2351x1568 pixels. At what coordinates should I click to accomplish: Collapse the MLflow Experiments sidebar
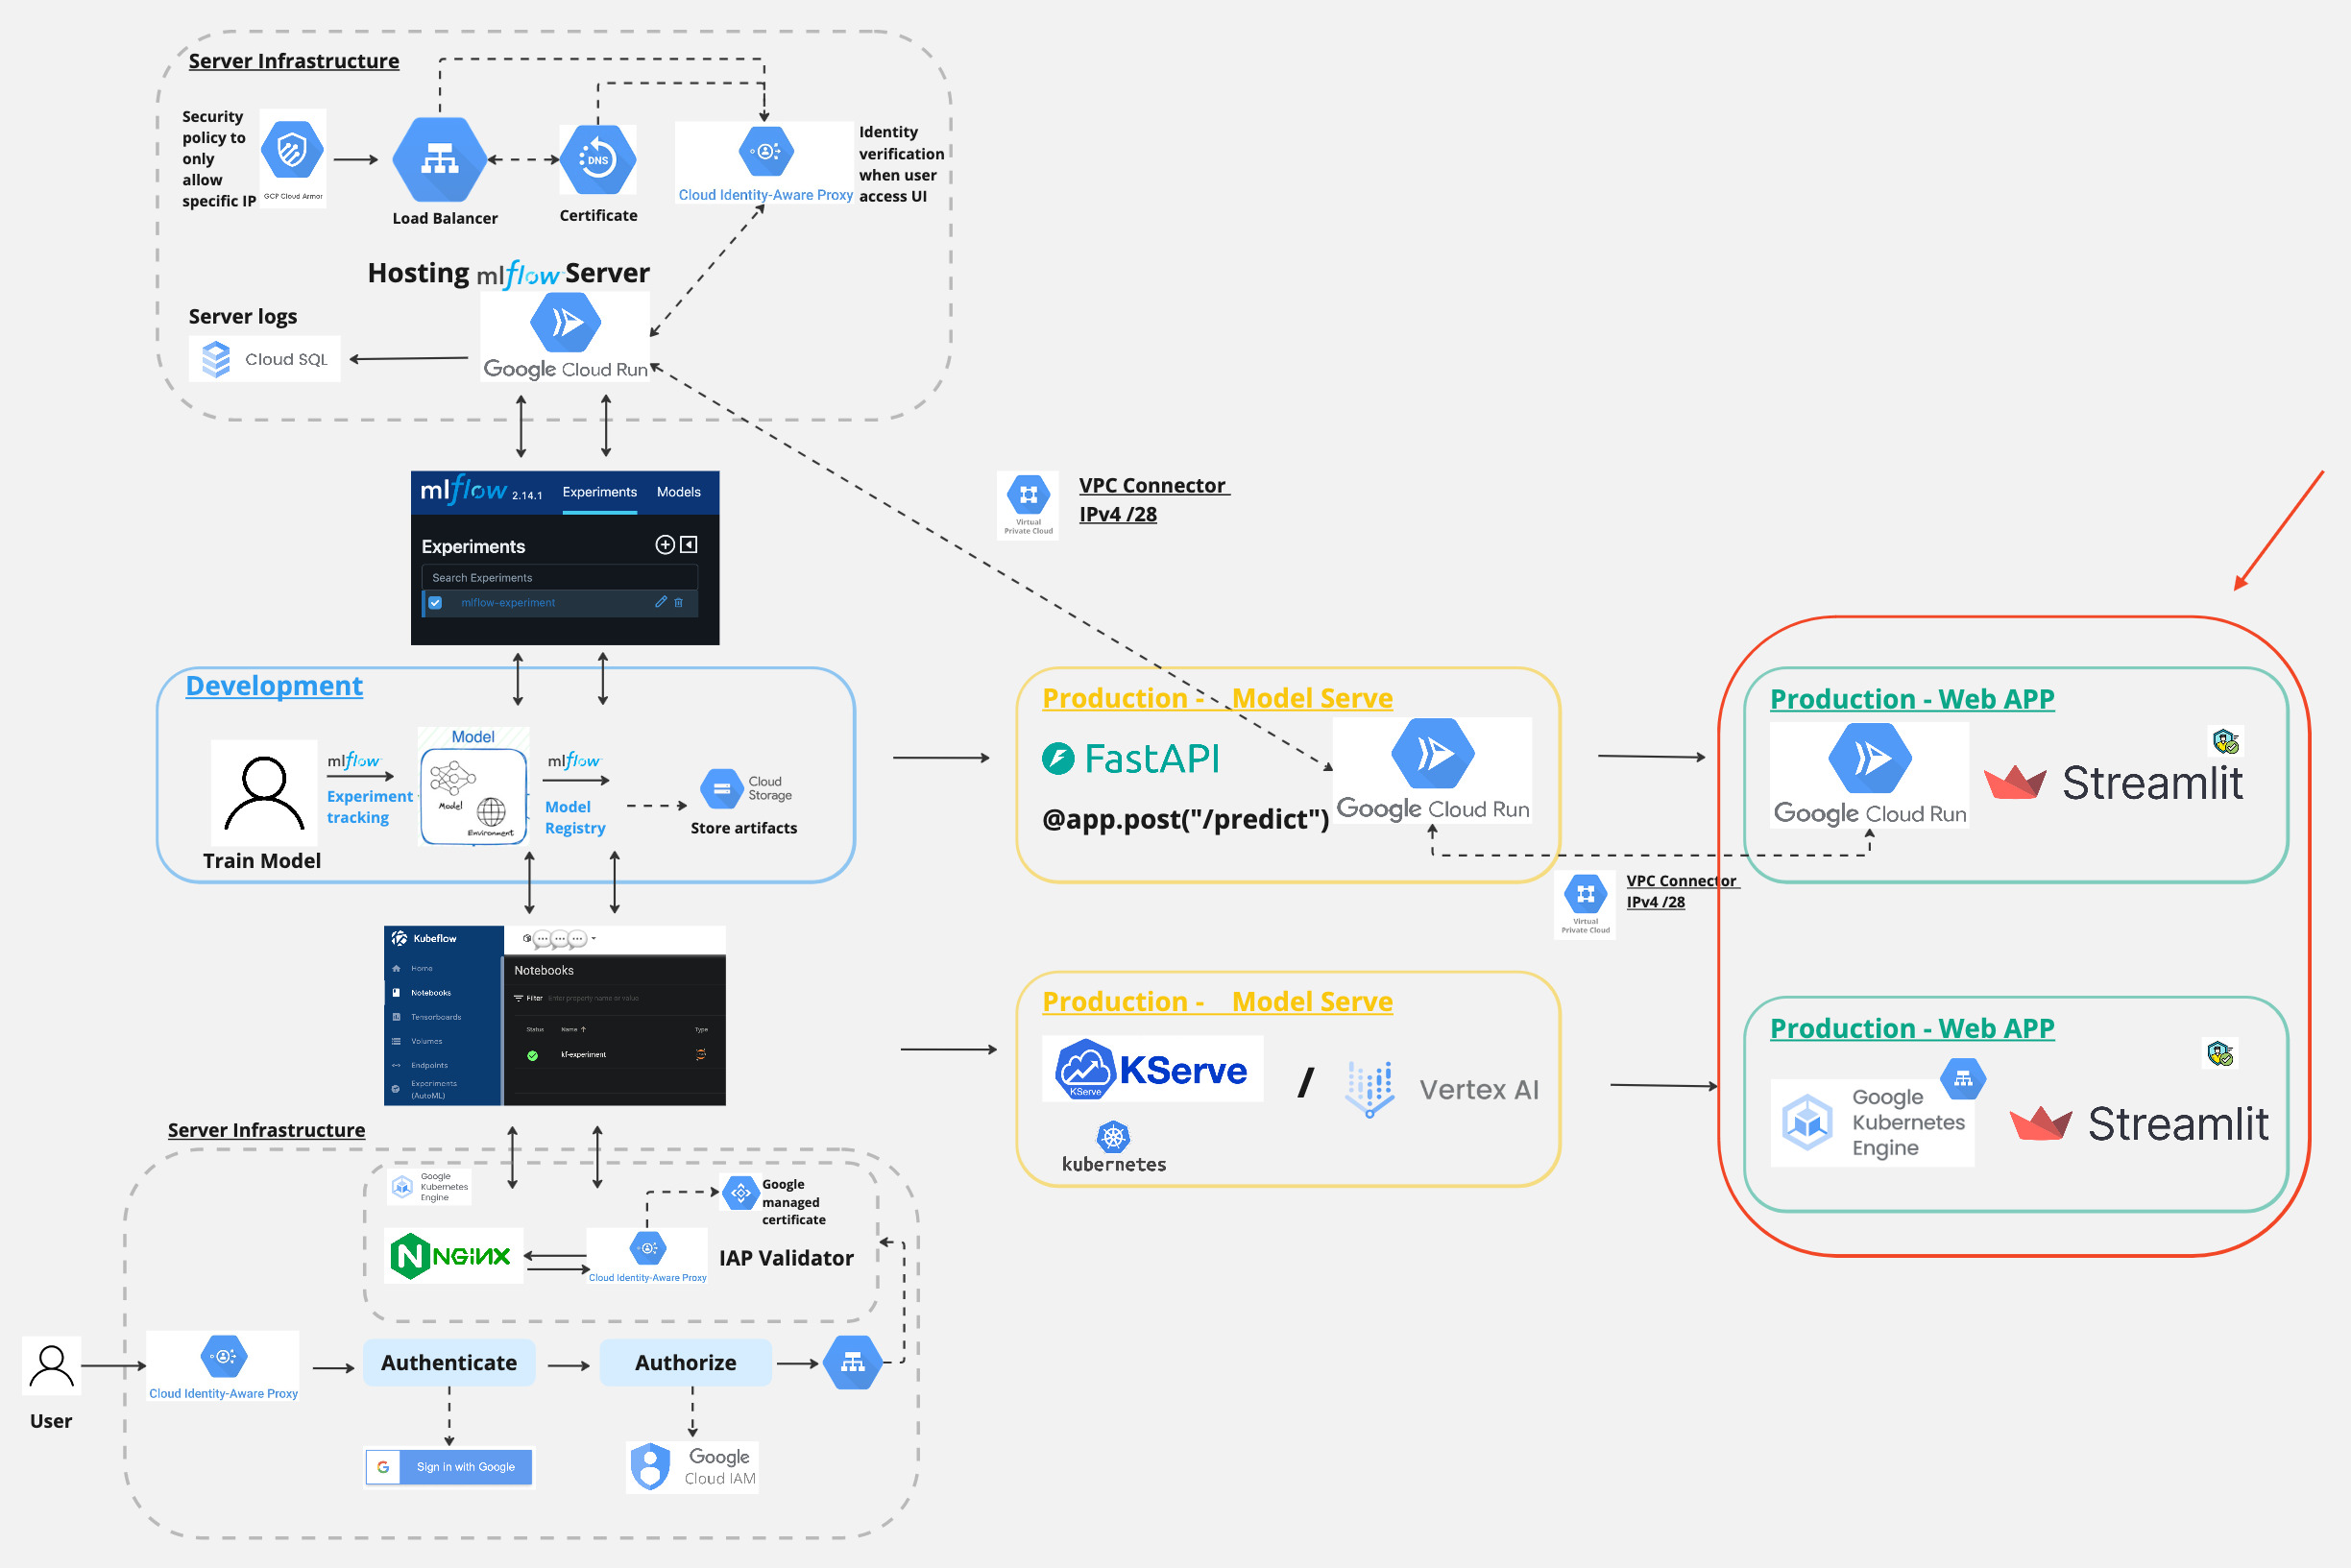pyautogui.click(x=689, y=544)
